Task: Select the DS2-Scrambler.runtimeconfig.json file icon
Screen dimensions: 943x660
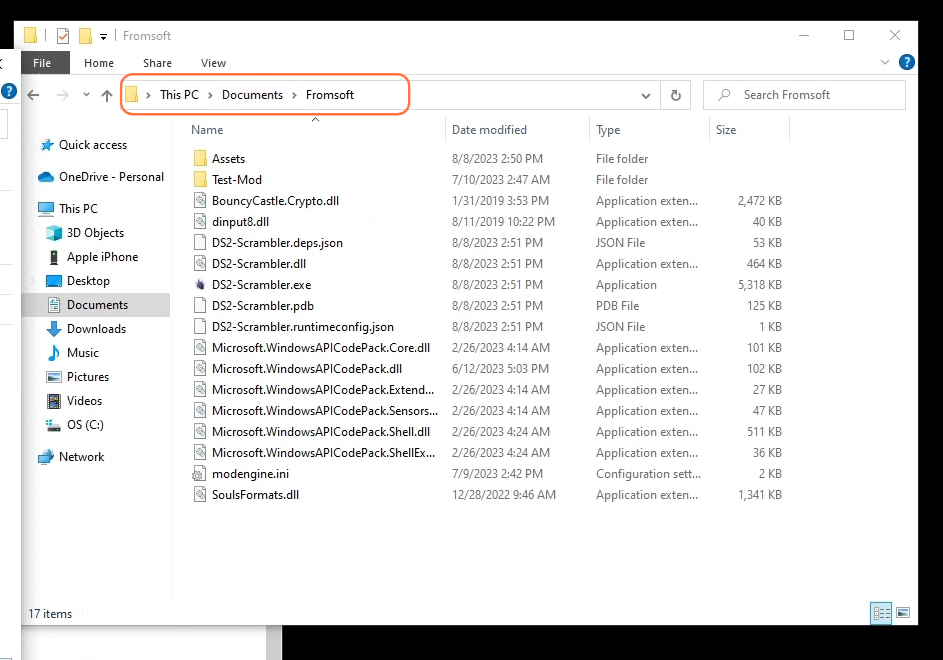Action: pos(200,327)
